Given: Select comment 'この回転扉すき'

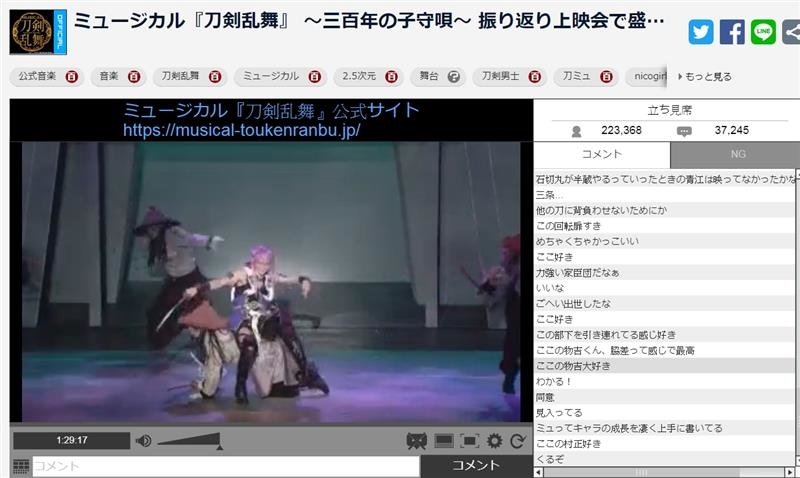Looking at the screenshot, I should (x=664, y=226).
